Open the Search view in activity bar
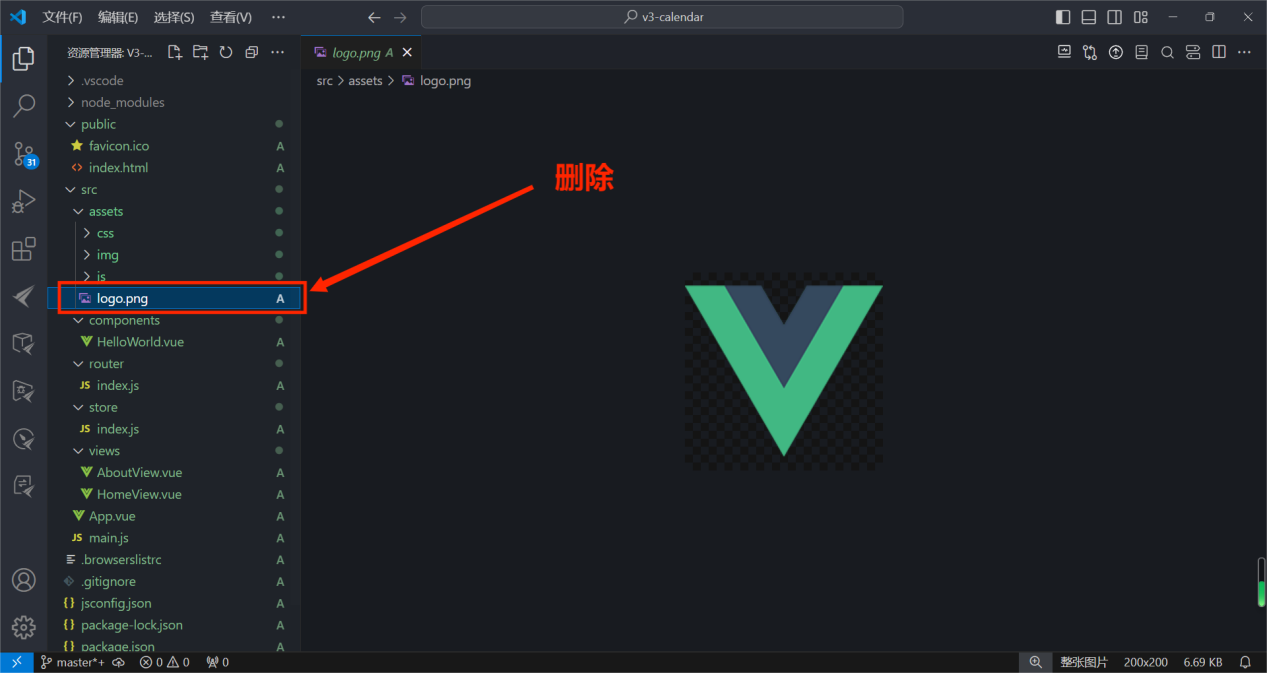Image resolution: width=1267 pixels, height=673 pixels. (x=23, y=105)
